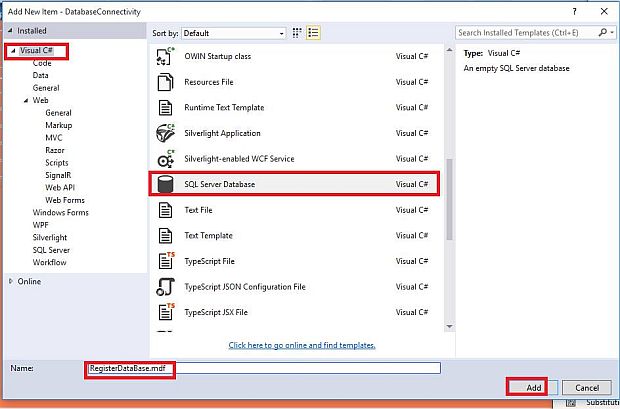Select the Runtime Text Template text
The image size is (620, 409).
point(224,108)
